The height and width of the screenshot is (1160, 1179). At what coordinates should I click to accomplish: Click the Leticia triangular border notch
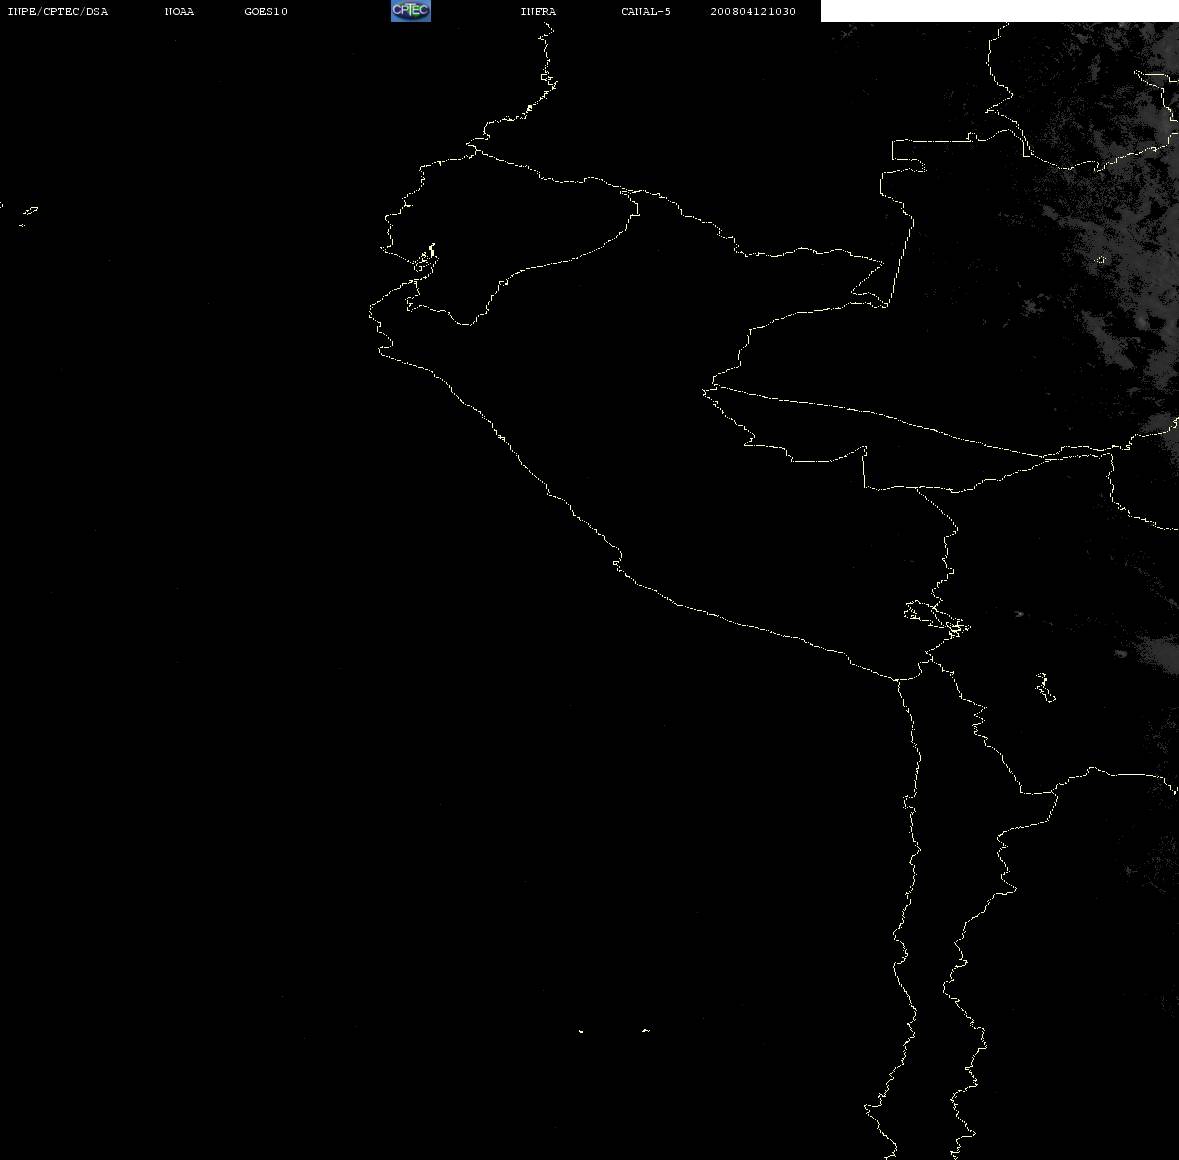click(x=870, y=283)
